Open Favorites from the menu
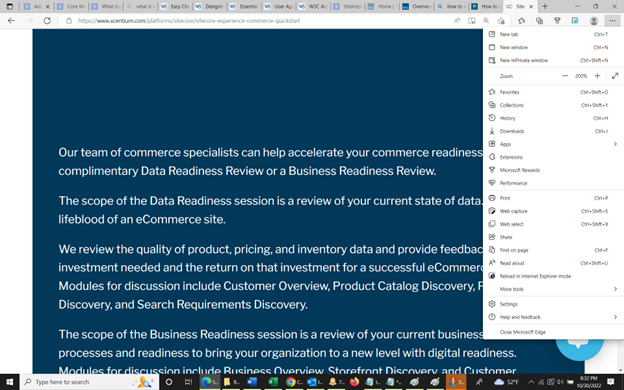The image size is (624, 390). tap(553, 92)
